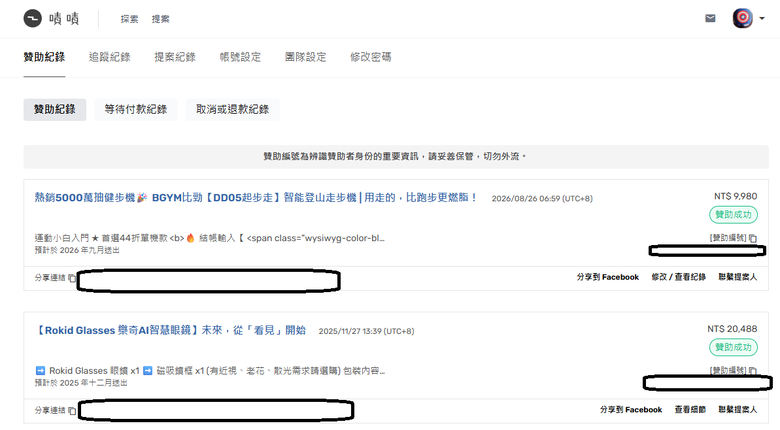Switch to the 團隊設定 tab
The width and height of the screenshot is (780, 430).
click(x=305, y=57)
